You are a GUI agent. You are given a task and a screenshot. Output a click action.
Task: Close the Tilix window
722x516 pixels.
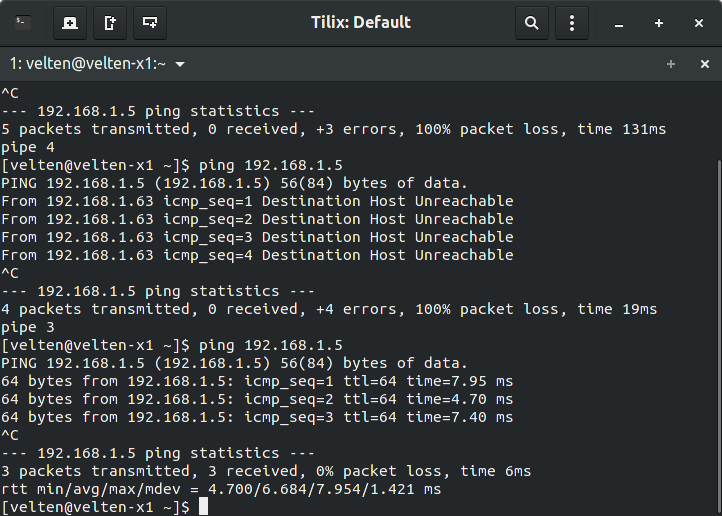(699, 23)
